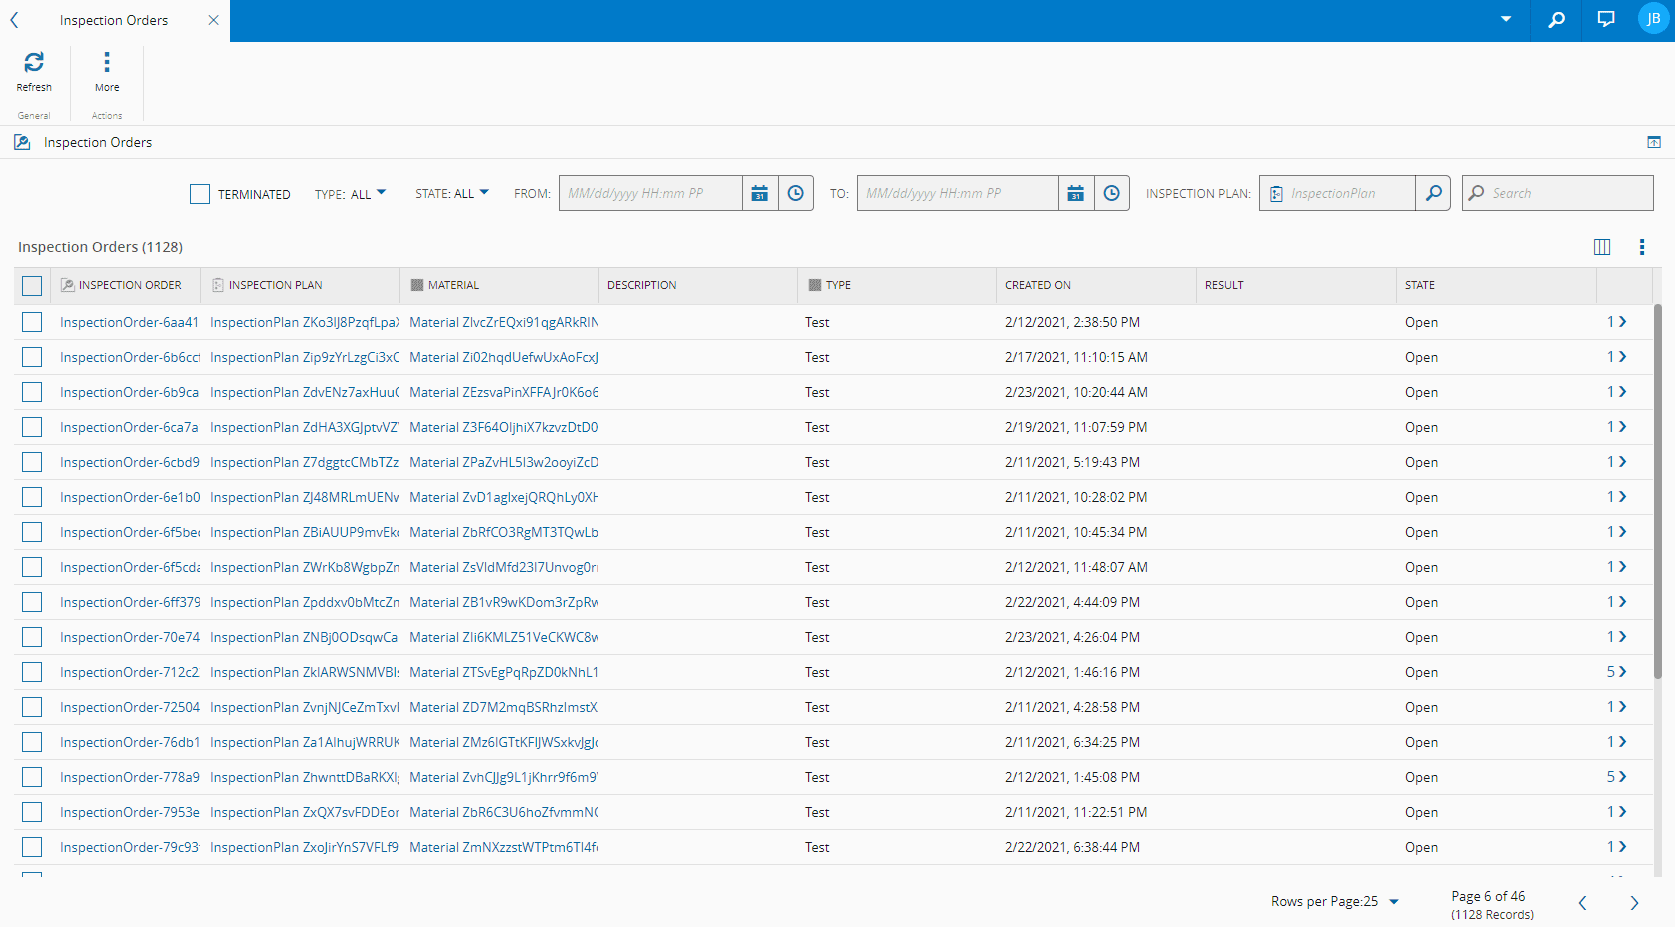Image resolution: width=1675 pixels, height=927 pixels.
Task: Open the TO field clock time picker
Action: [x=1111, y=193]
